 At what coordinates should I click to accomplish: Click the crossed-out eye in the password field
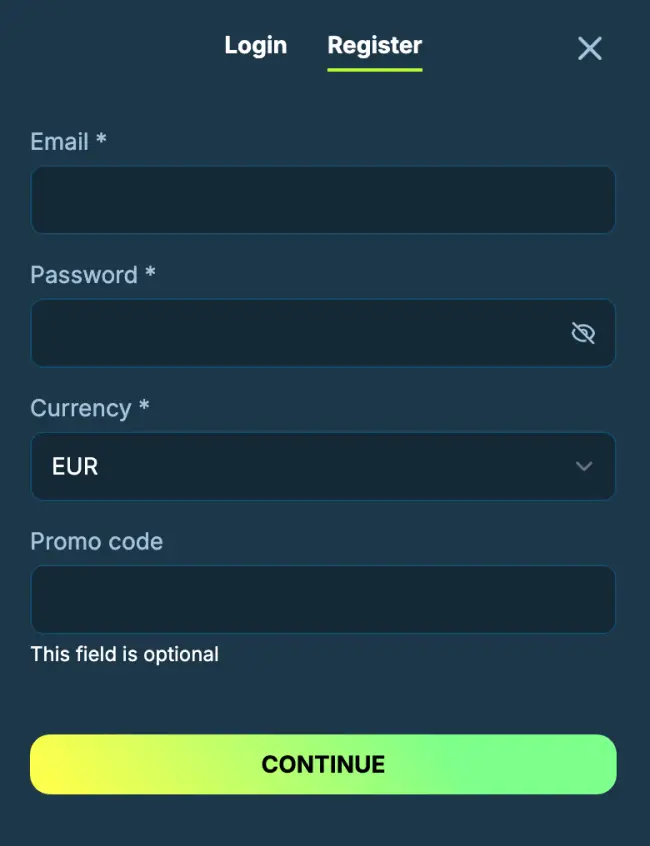click(x=585, y=333)
